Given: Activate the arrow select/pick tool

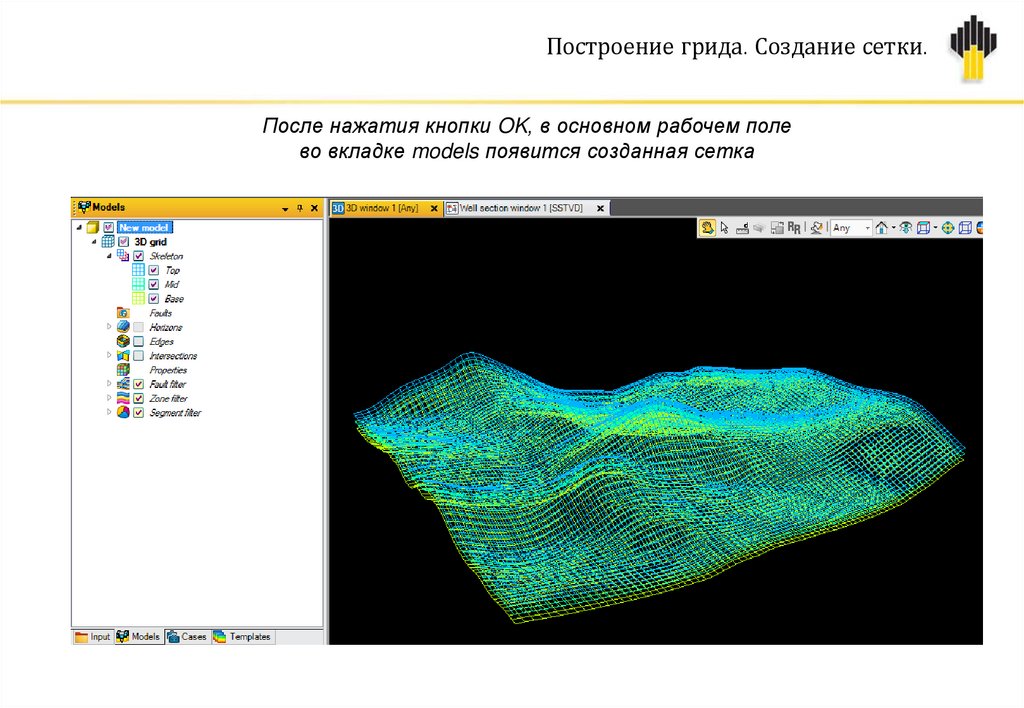Looking at the screenshot, I should (x=723, y=228).
